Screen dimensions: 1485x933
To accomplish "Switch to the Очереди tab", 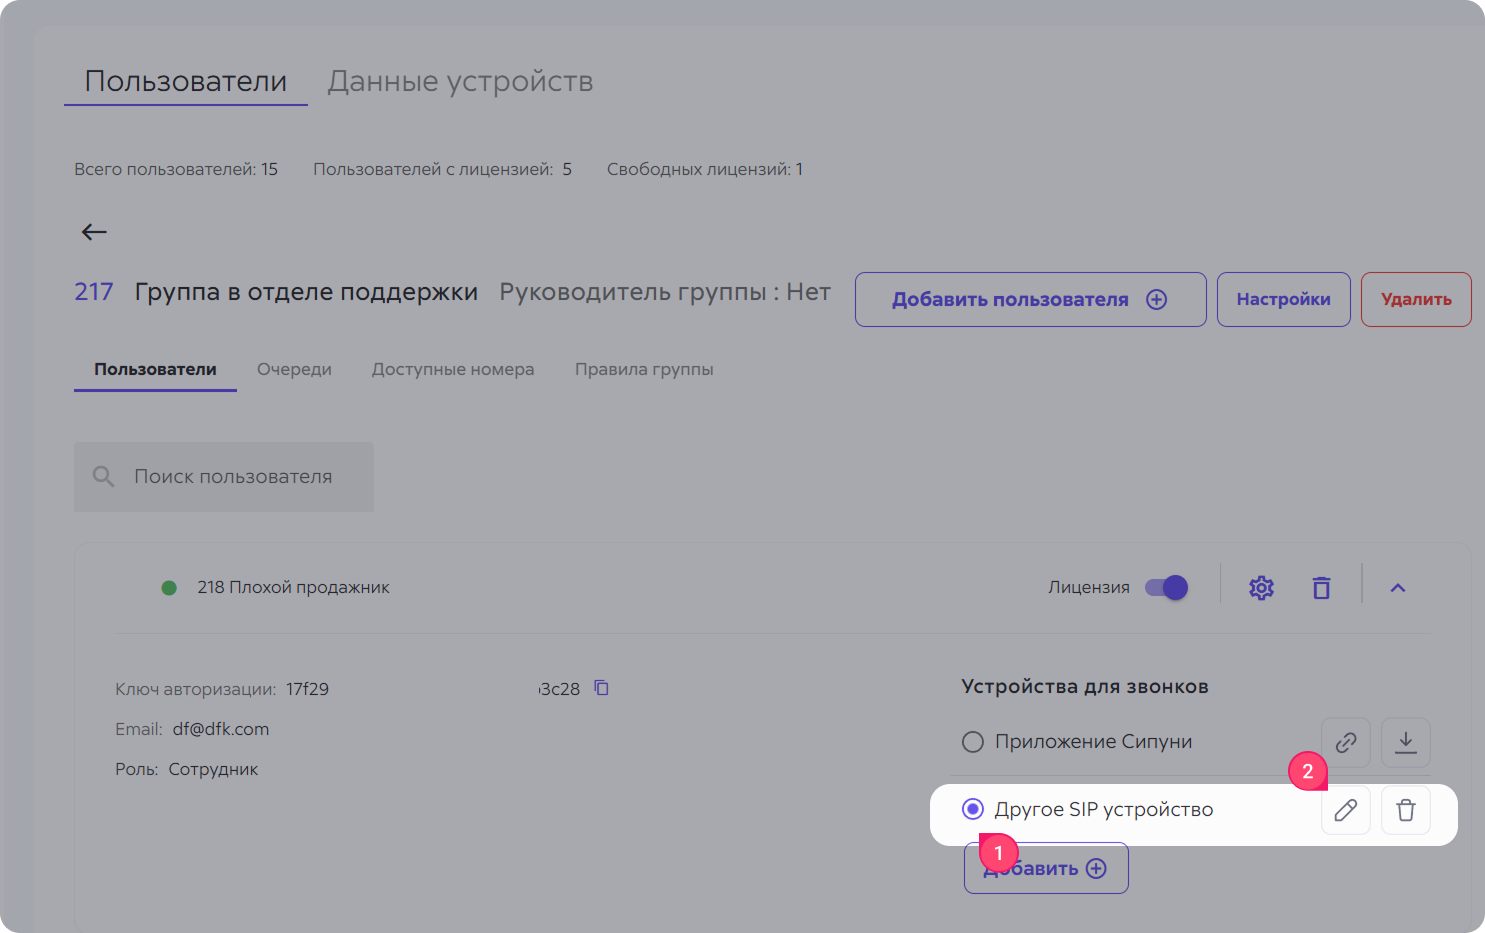I will click(x=294, y=369).
